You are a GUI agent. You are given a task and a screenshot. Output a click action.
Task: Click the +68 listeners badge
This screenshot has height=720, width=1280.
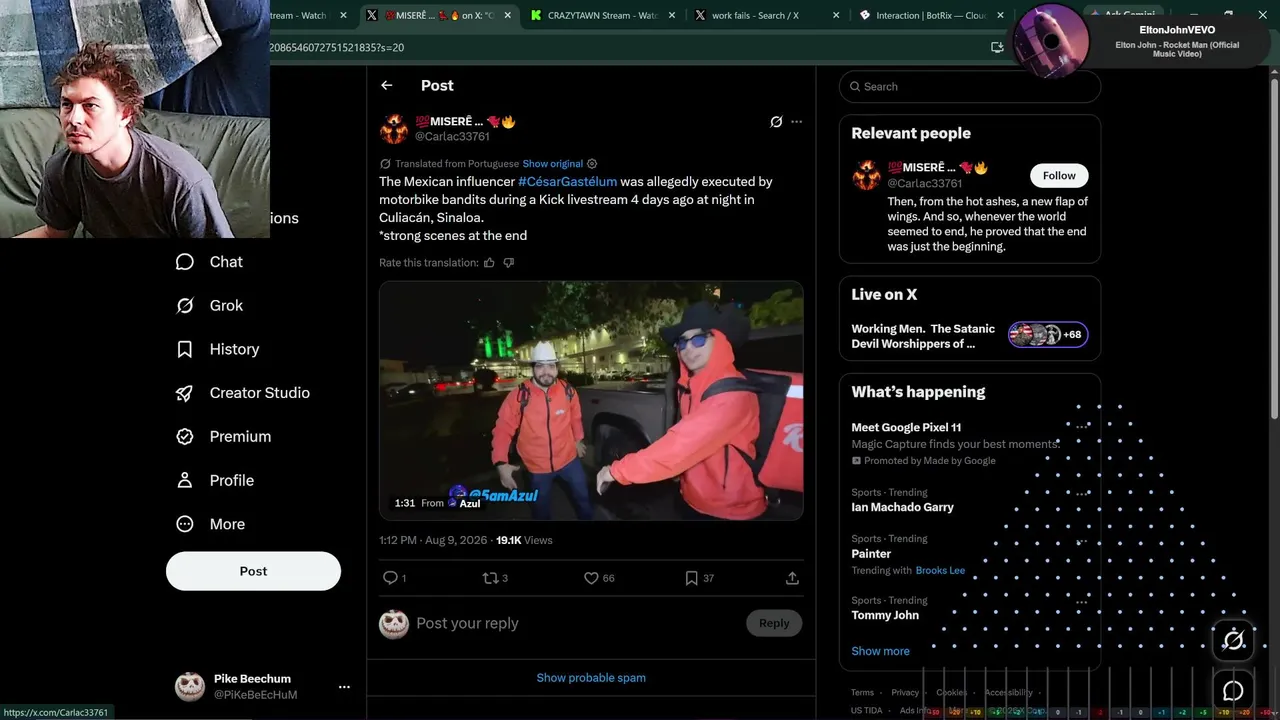[1047, 335]
